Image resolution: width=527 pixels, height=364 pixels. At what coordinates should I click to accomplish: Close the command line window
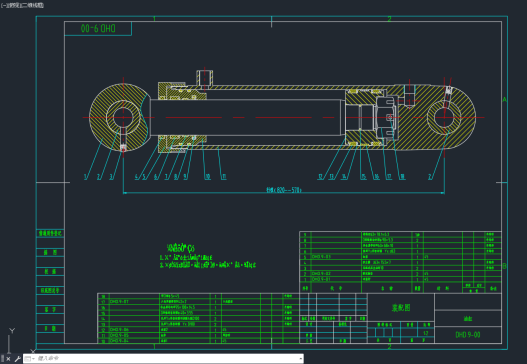[8, 359]
